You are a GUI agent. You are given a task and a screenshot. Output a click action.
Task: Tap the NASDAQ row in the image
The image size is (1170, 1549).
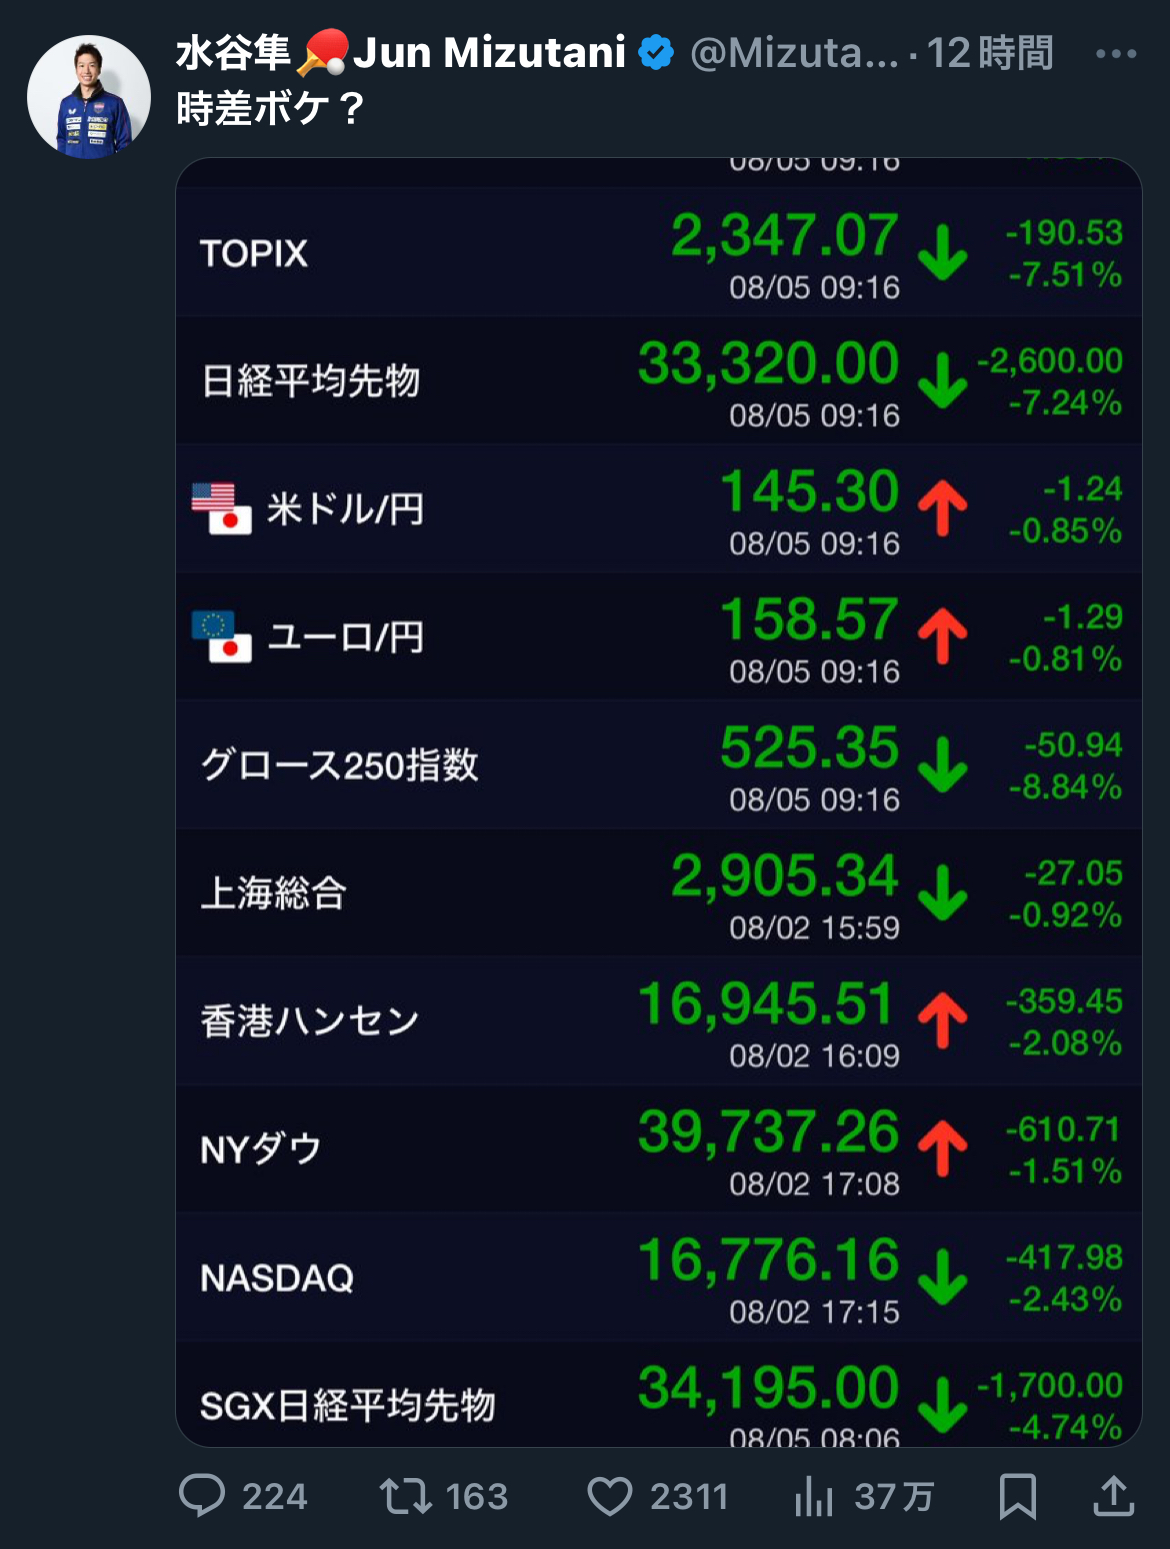(x=659, y=1277)
